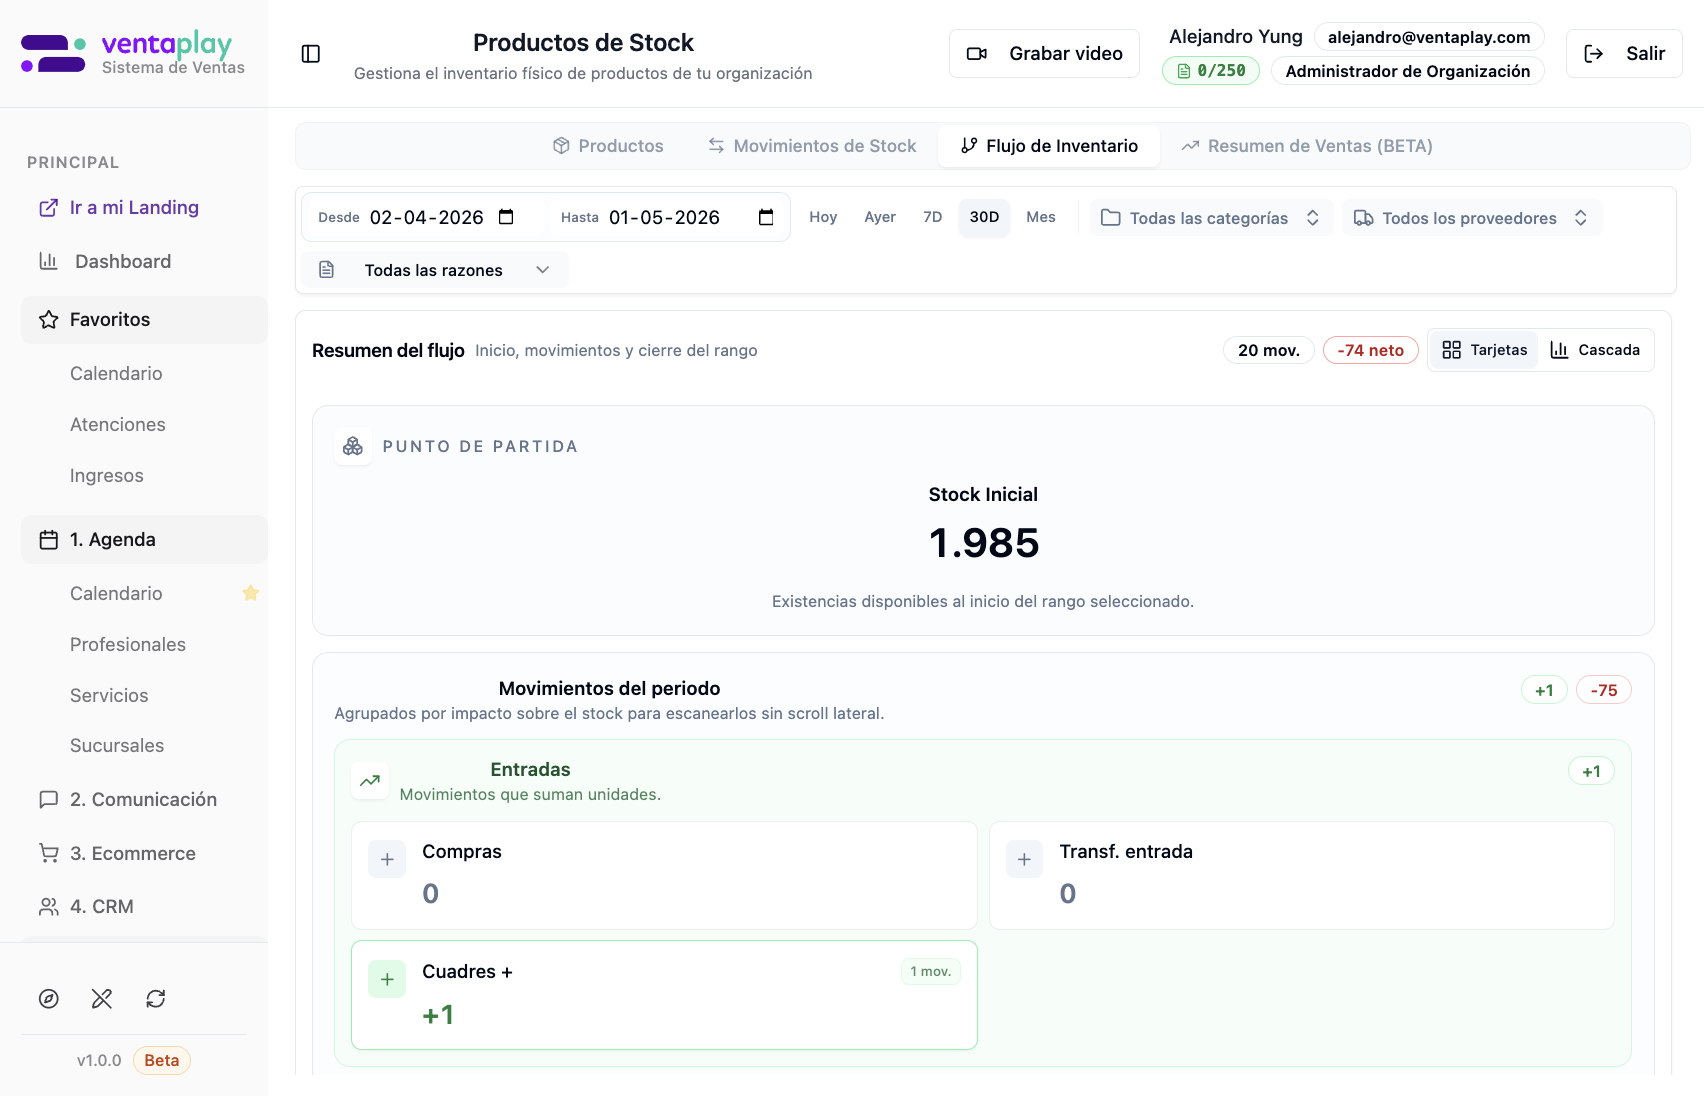The height and width of the screenshot is (1096, 1704).
Task: Open Todas las razones dropdown
Action: click(x=435, y=270)
